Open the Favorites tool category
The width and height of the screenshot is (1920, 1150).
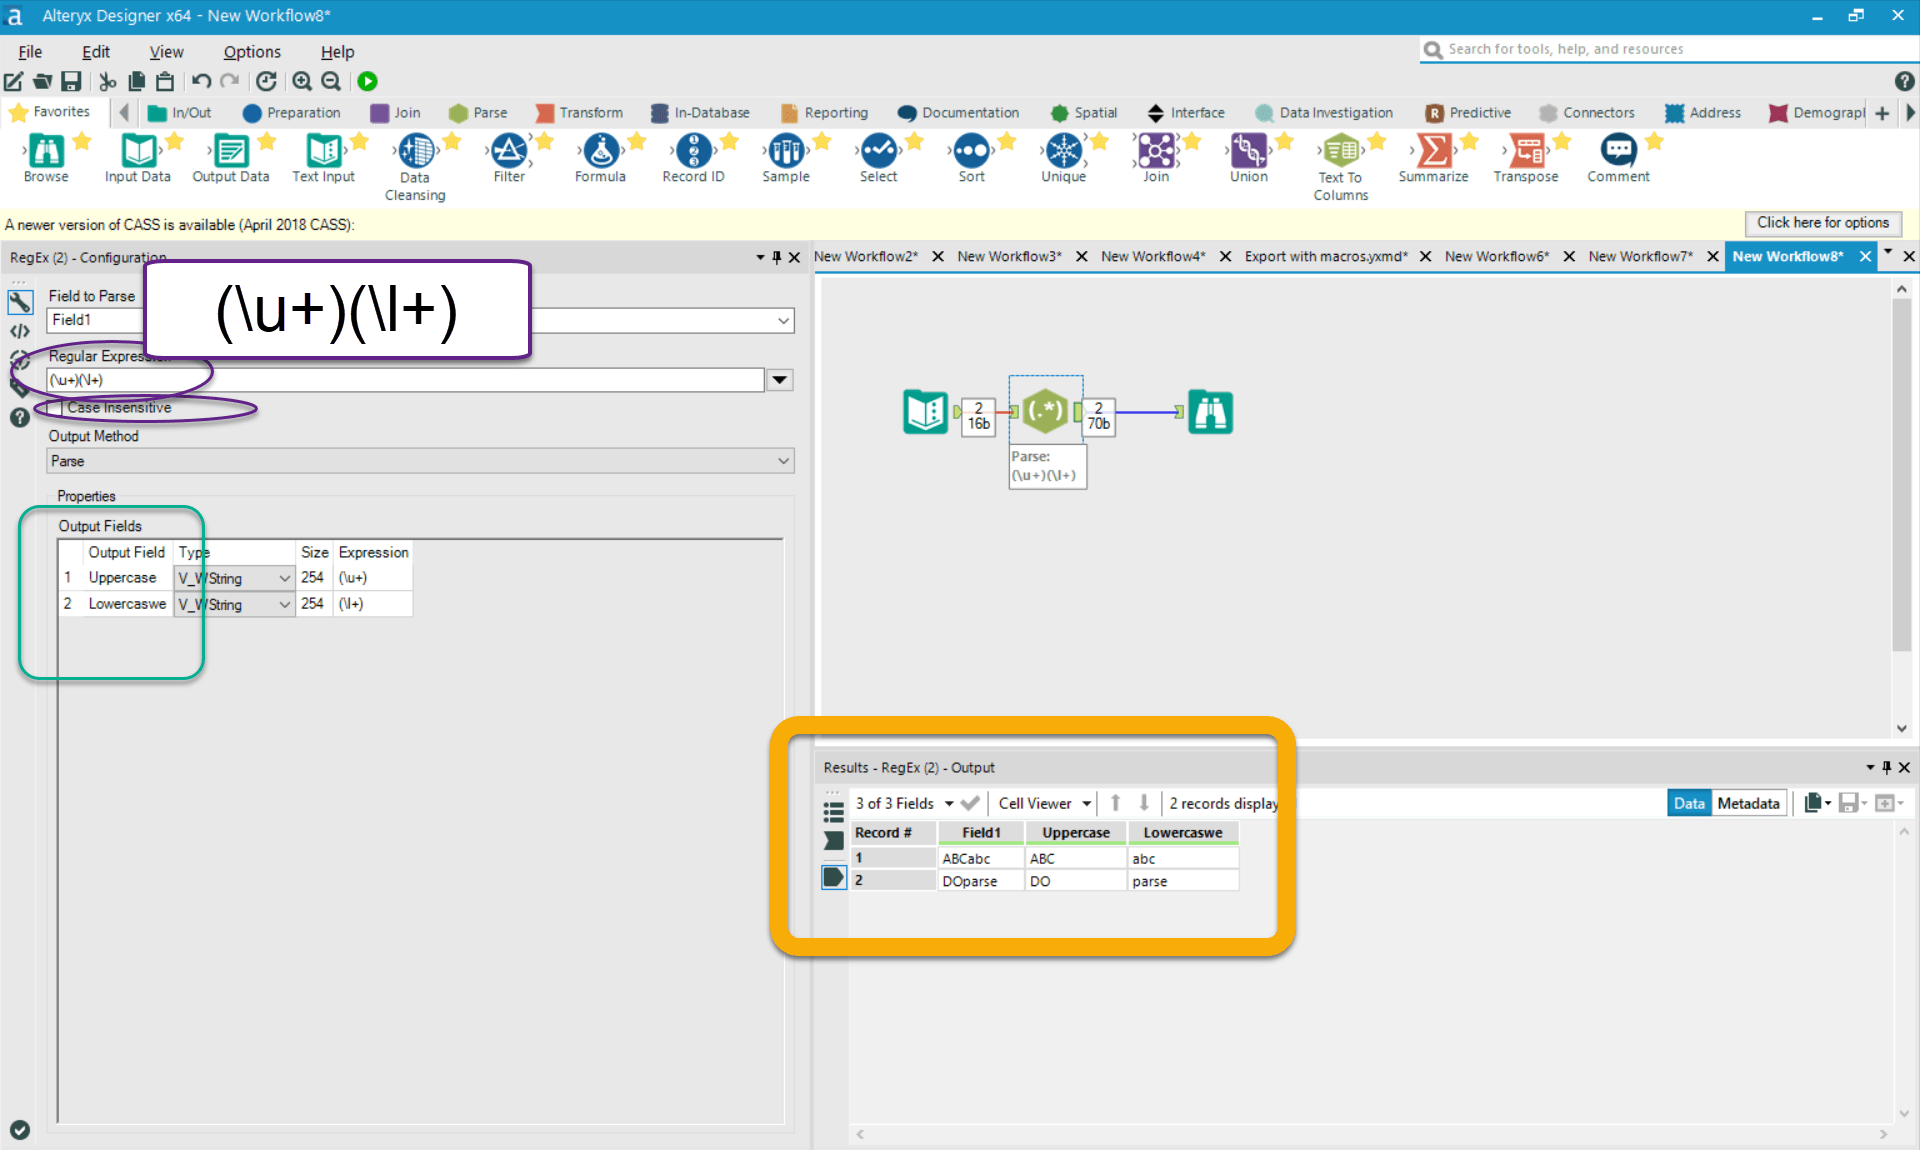click(x=50, y=112)
